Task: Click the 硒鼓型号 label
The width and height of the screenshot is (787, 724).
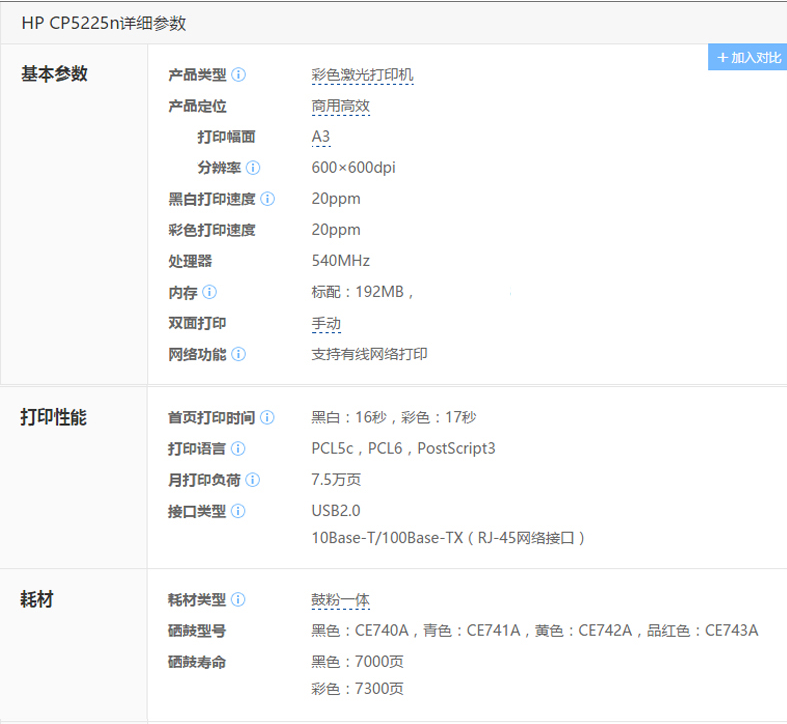Action: (197, 631)
